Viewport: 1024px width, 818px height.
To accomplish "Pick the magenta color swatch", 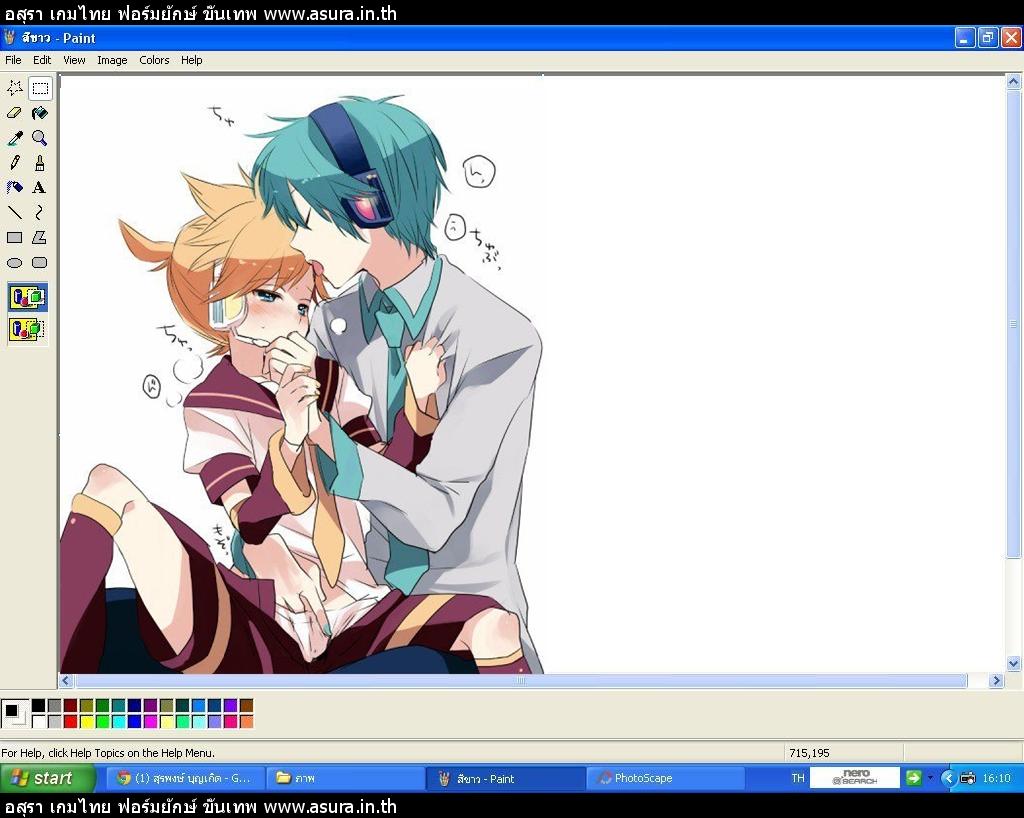I will pos(150,721).
